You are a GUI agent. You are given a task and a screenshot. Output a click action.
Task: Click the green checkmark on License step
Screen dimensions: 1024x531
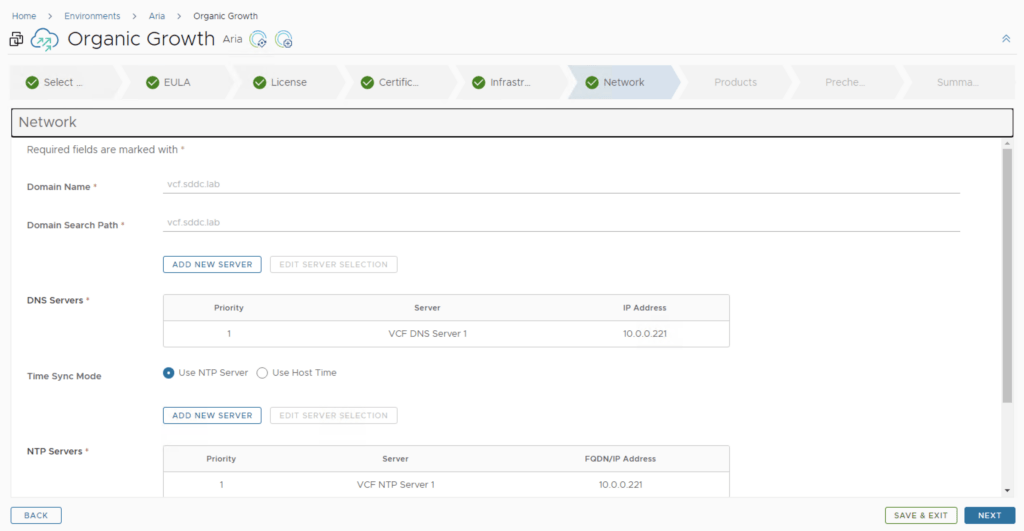coord(260,82)
